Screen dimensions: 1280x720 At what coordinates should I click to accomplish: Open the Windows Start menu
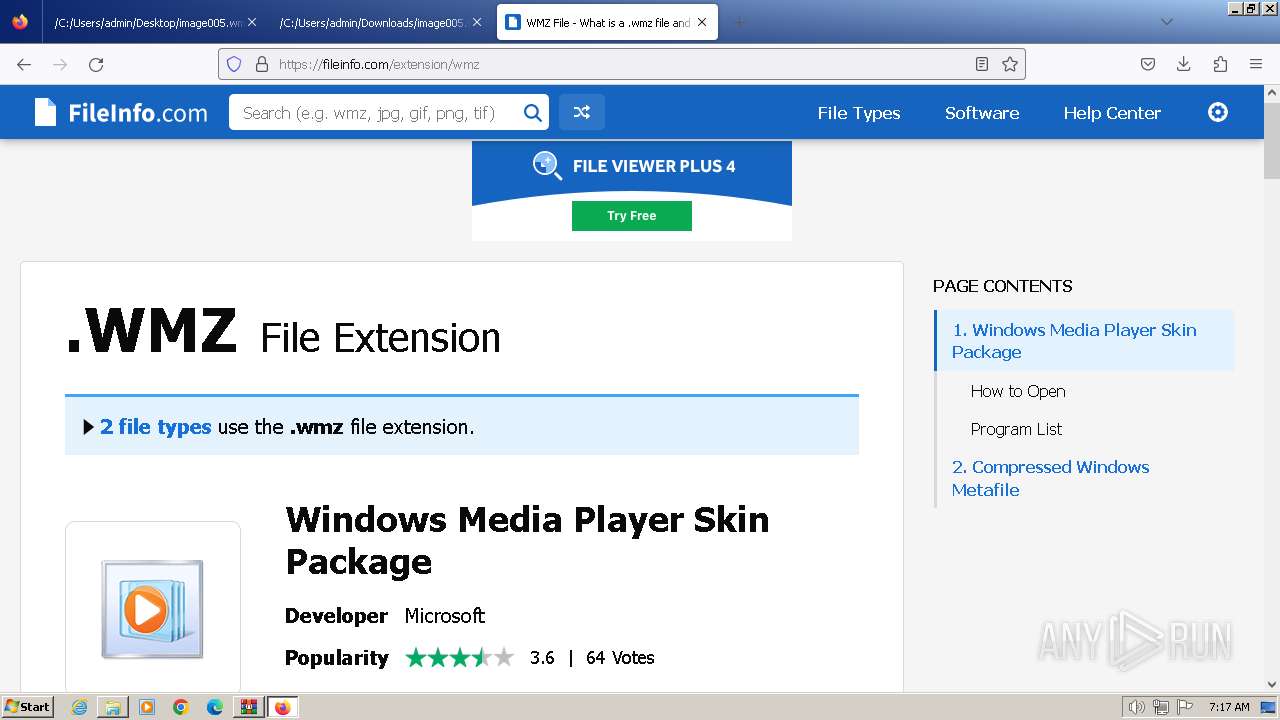[x=28, y=707]
